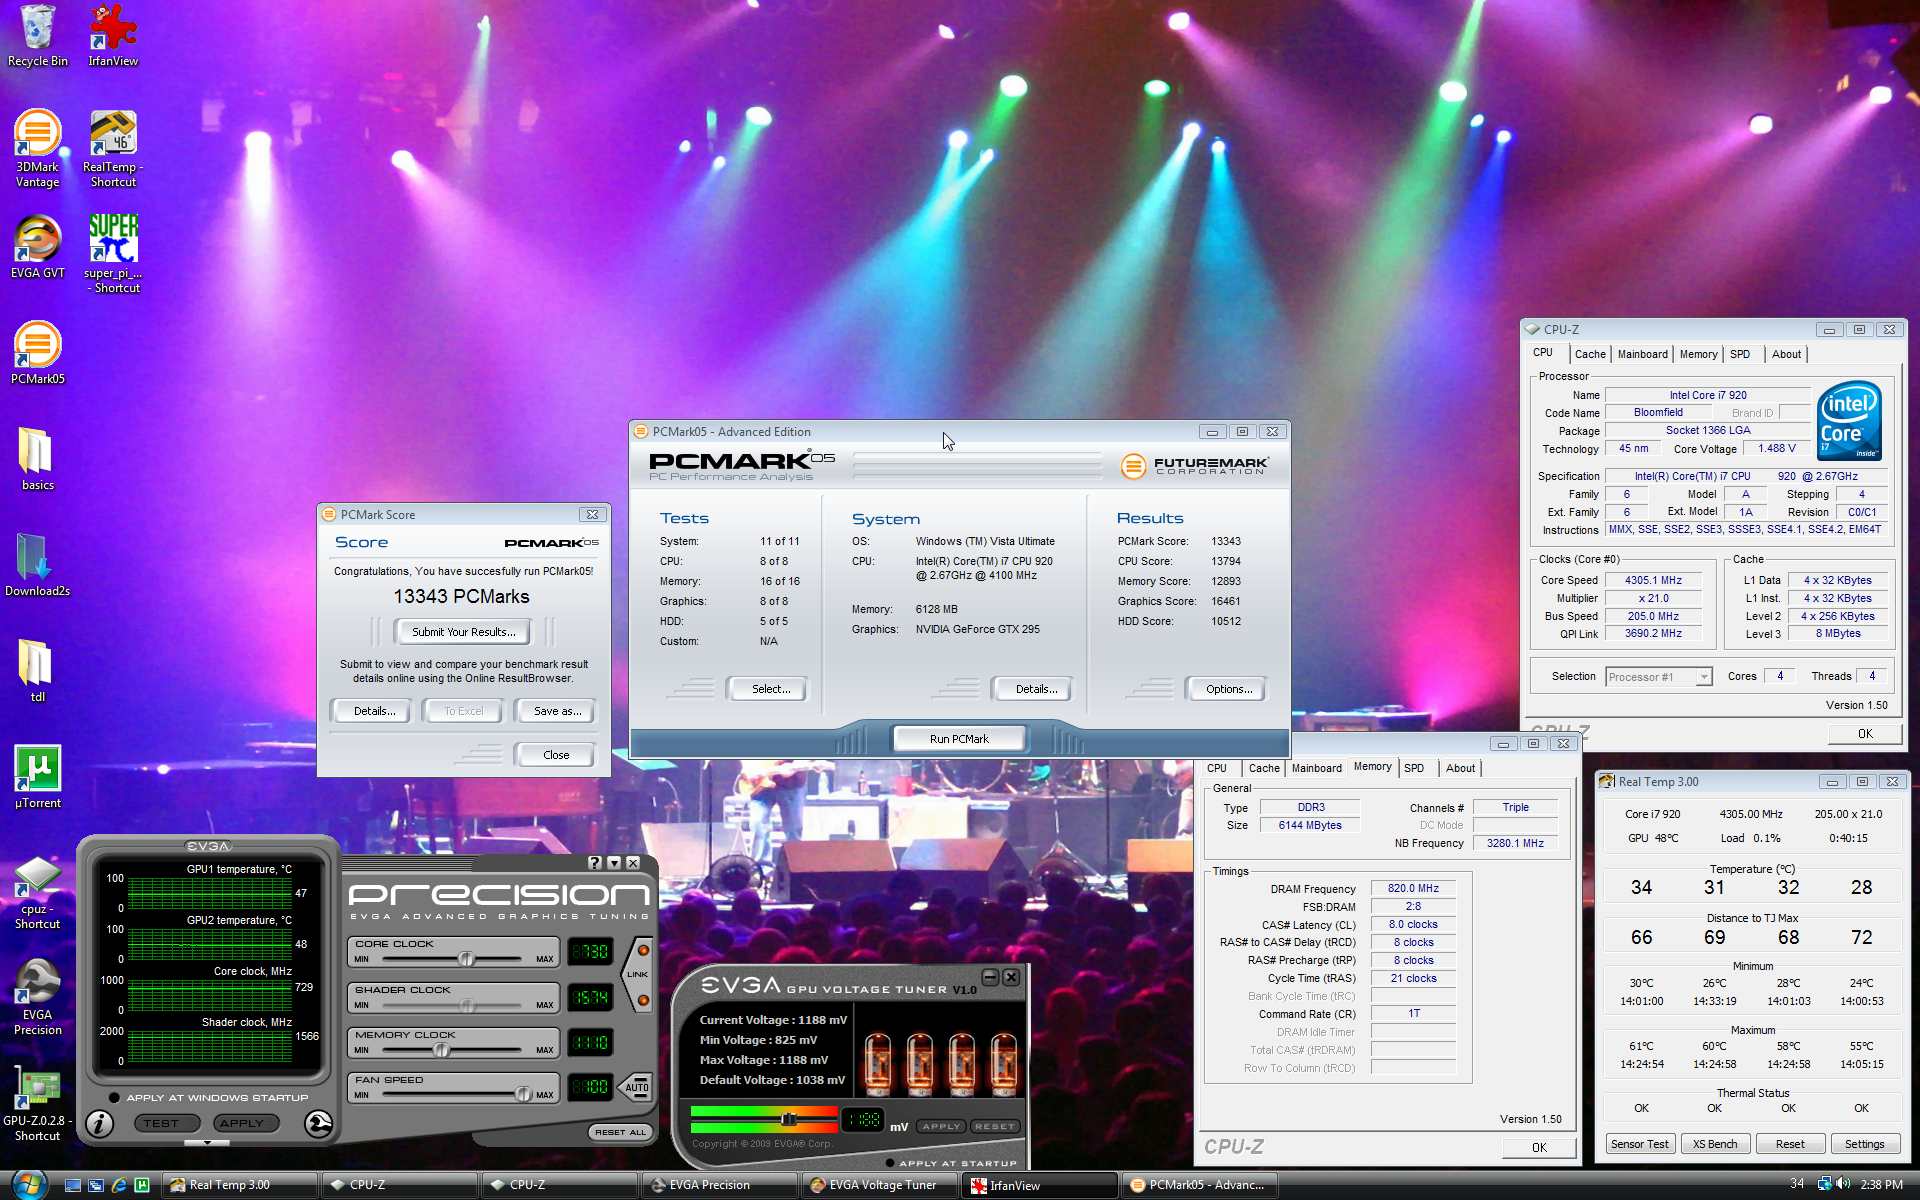
Task: Click the Core Clock slider handle
Action: tap(466, 958)
